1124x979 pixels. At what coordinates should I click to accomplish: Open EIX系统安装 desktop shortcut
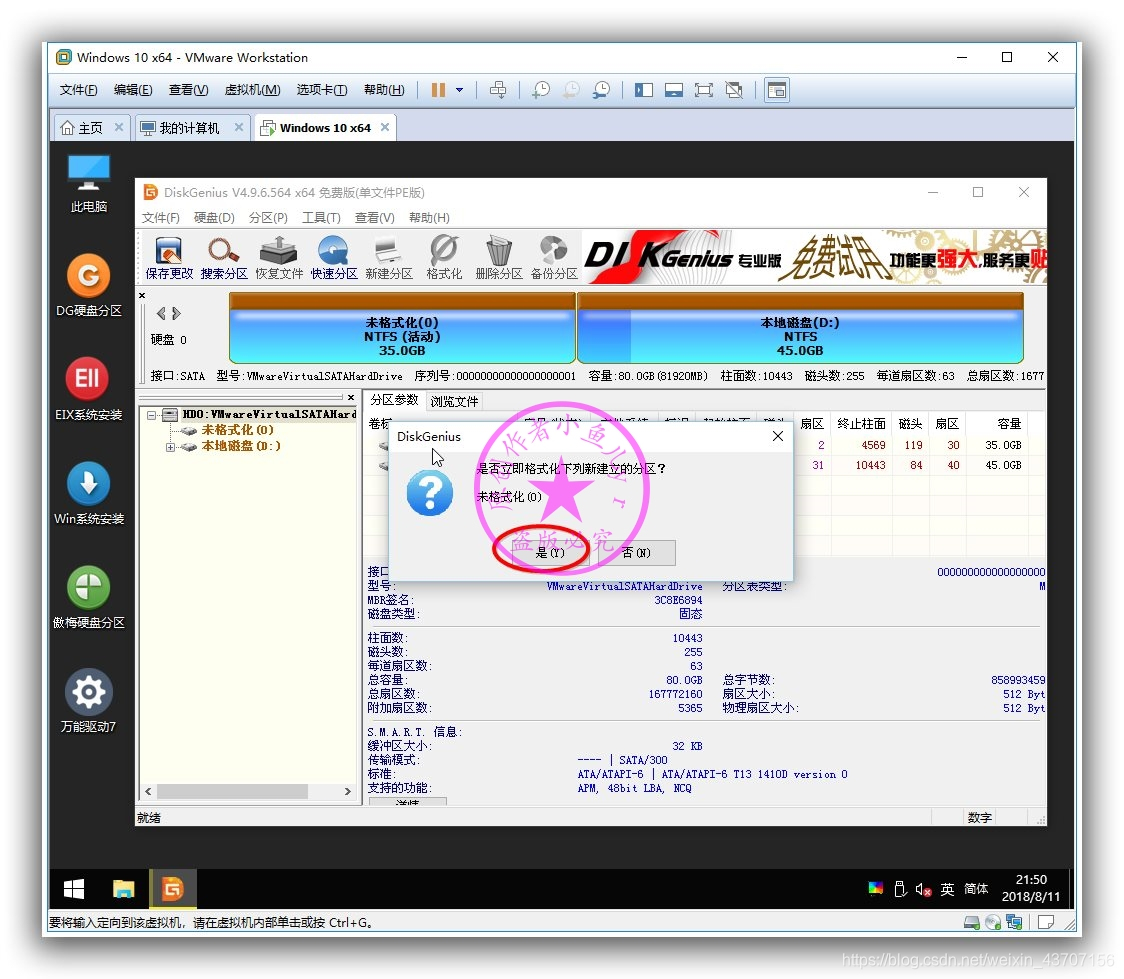(89, 388)
